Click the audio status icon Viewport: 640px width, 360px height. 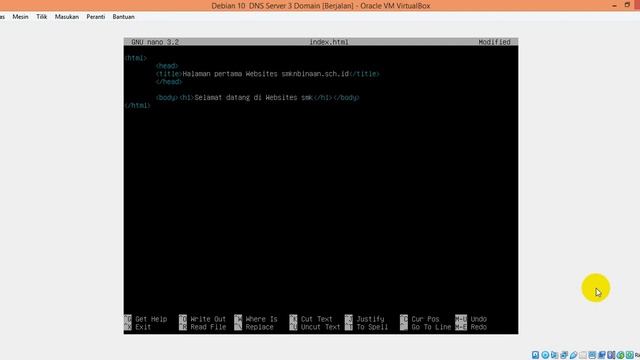click(554, 355)
